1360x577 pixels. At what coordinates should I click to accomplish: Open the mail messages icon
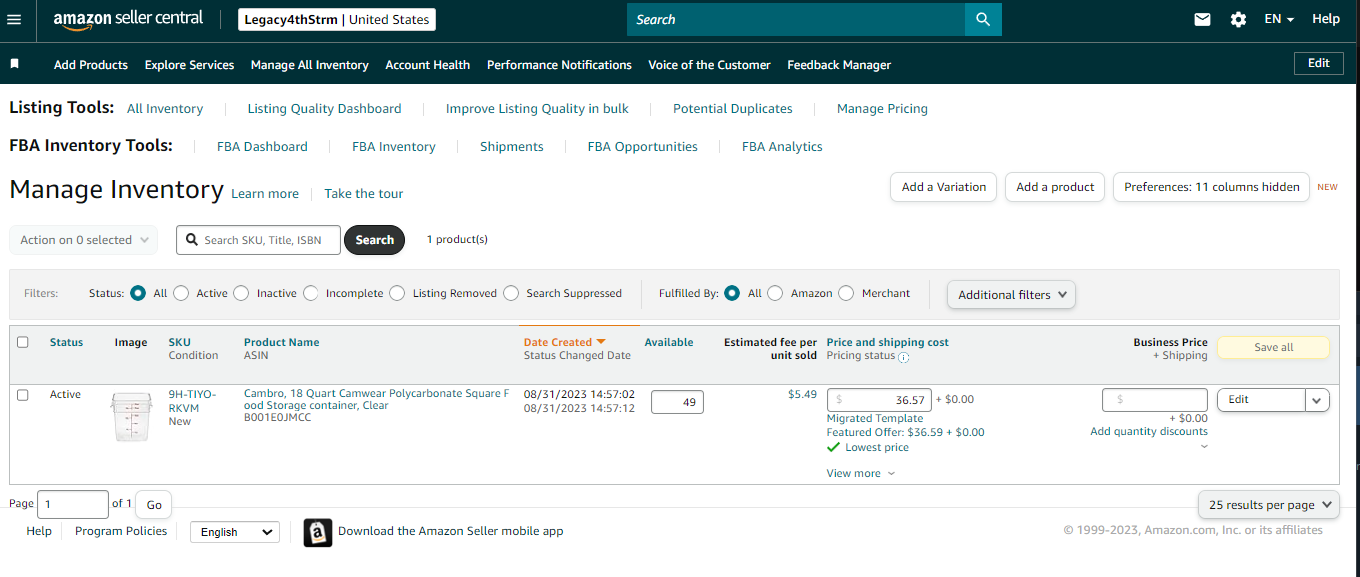pyautogui.click(x=1203, y=19)
